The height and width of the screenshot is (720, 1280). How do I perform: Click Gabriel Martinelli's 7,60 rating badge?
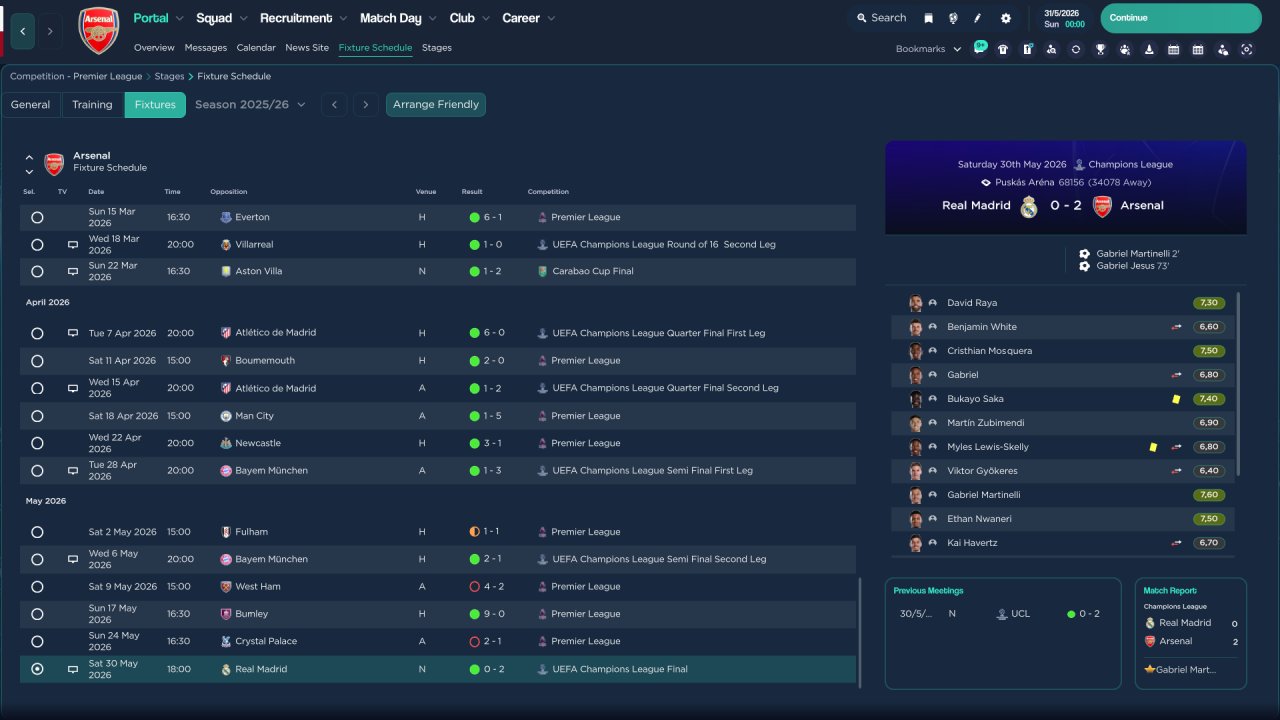click(1208, 495)
